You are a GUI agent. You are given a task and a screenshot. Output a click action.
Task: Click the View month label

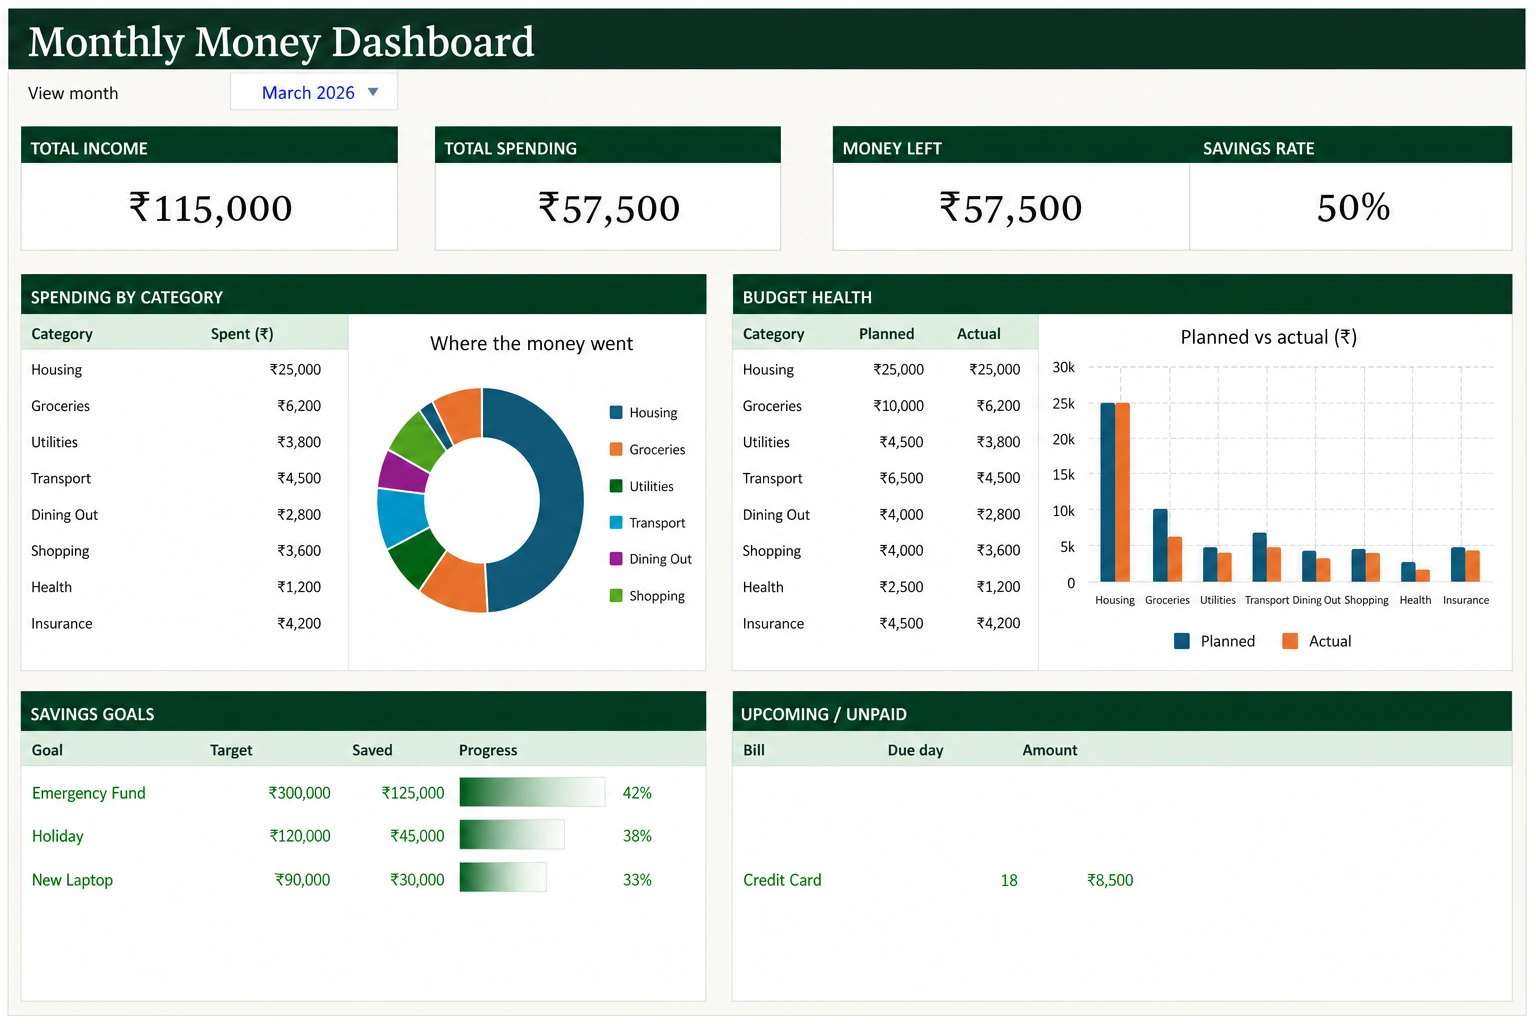tap(73, 93)
